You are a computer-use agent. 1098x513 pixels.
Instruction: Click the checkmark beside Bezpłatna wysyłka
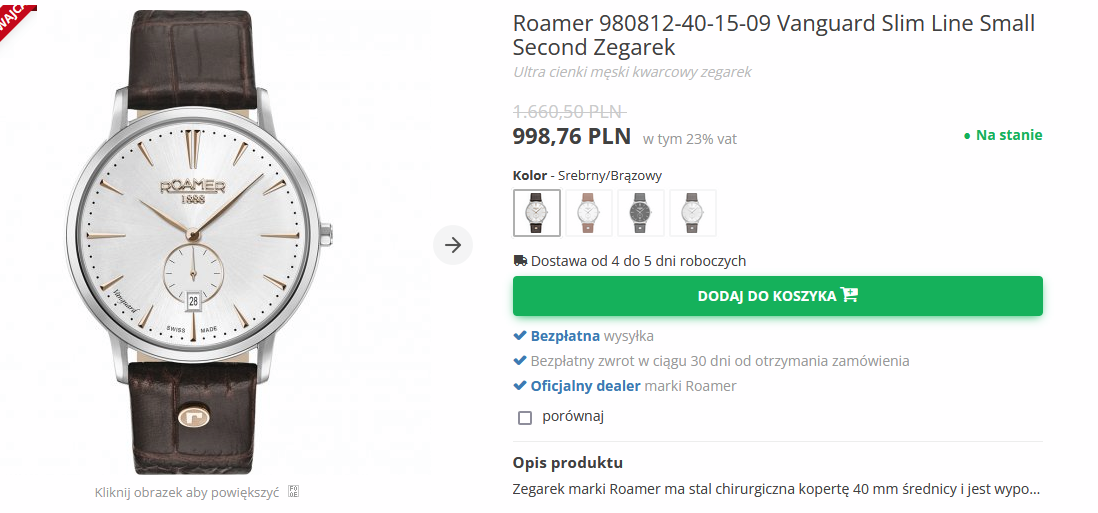[x=520, y=336]
